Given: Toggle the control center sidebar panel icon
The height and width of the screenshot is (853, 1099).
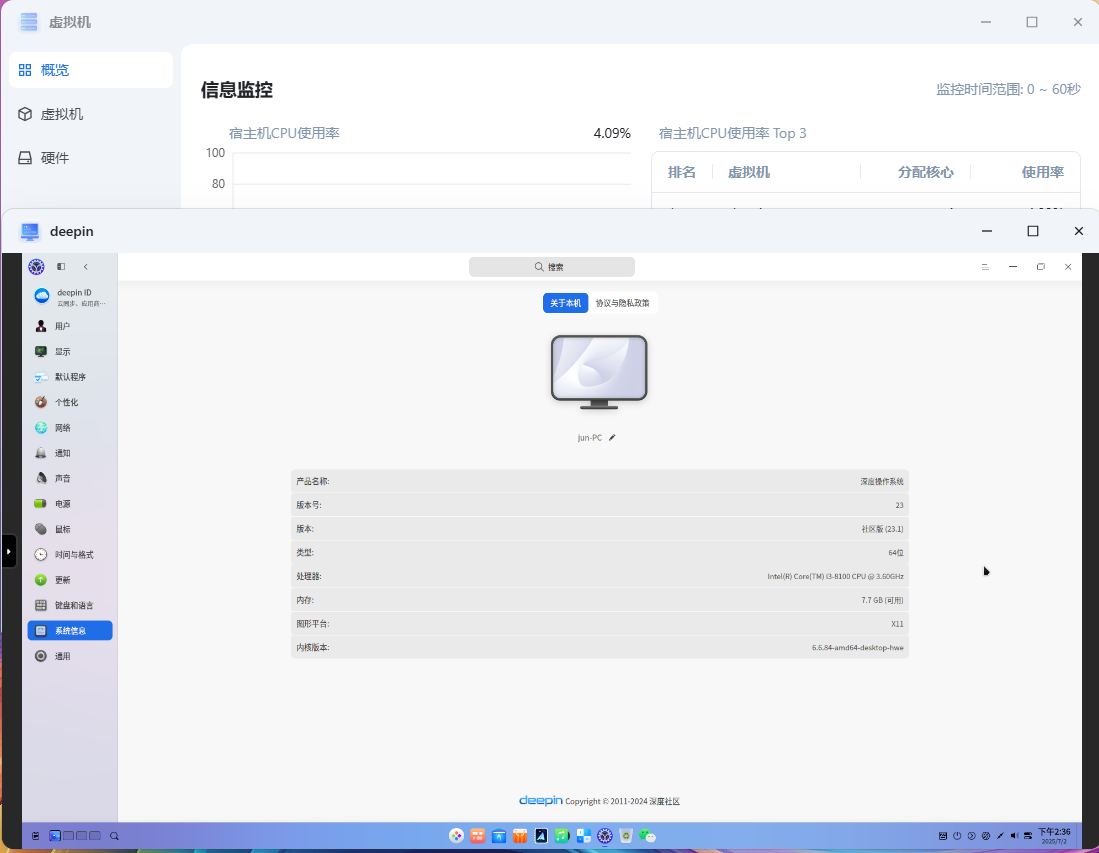Looking at the screenshot, I should [x=61, y=267].
